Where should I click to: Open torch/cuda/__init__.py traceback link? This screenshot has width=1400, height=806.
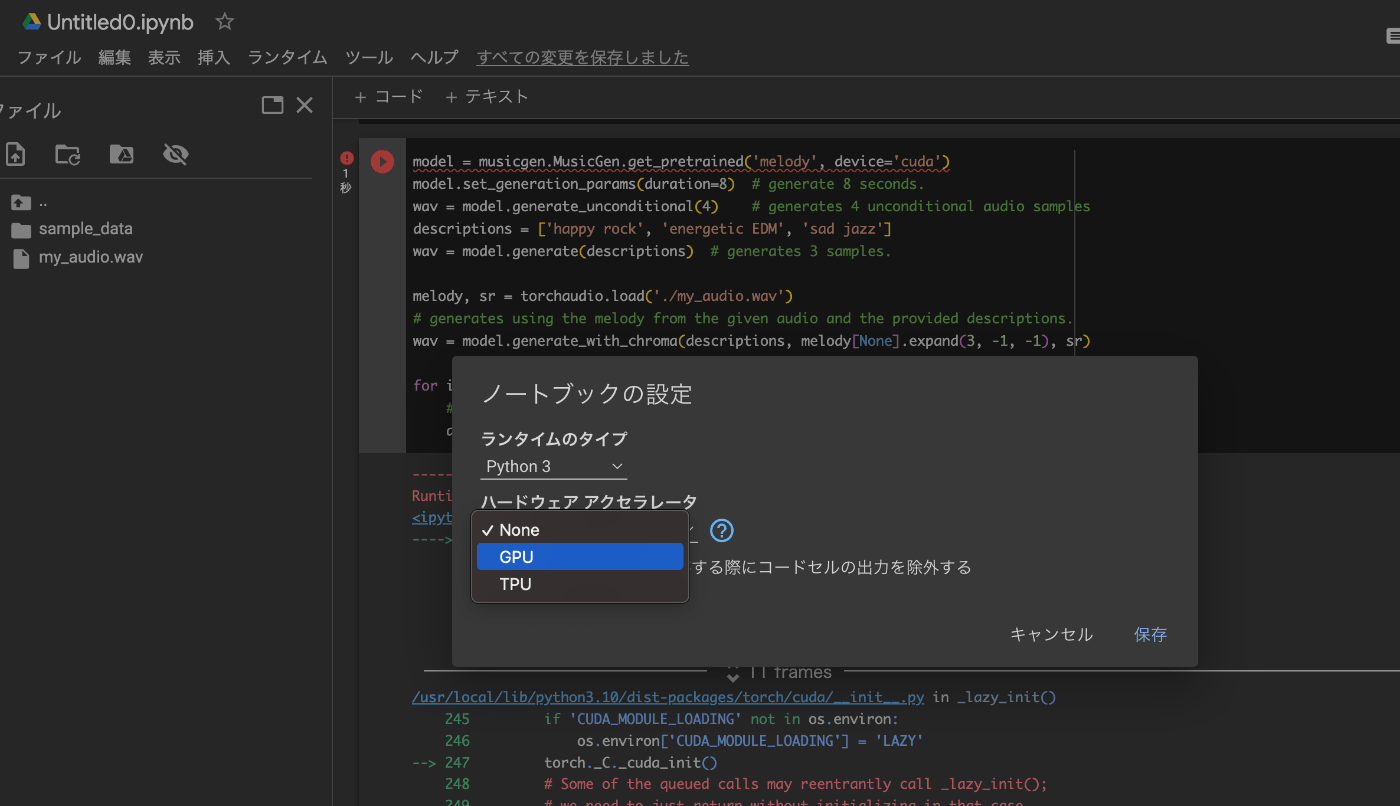[668, 697]
